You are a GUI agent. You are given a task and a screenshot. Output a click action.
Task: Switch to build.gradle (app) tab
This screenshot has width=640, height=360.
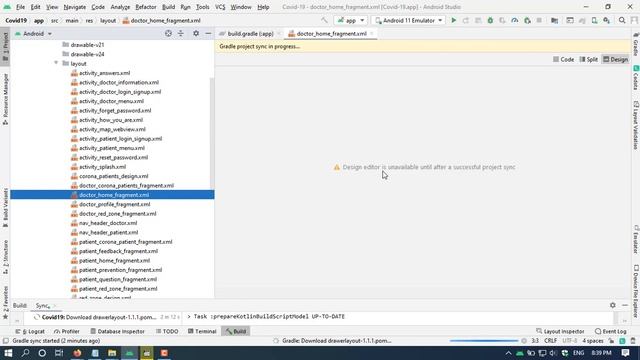(x=250, y=34)
